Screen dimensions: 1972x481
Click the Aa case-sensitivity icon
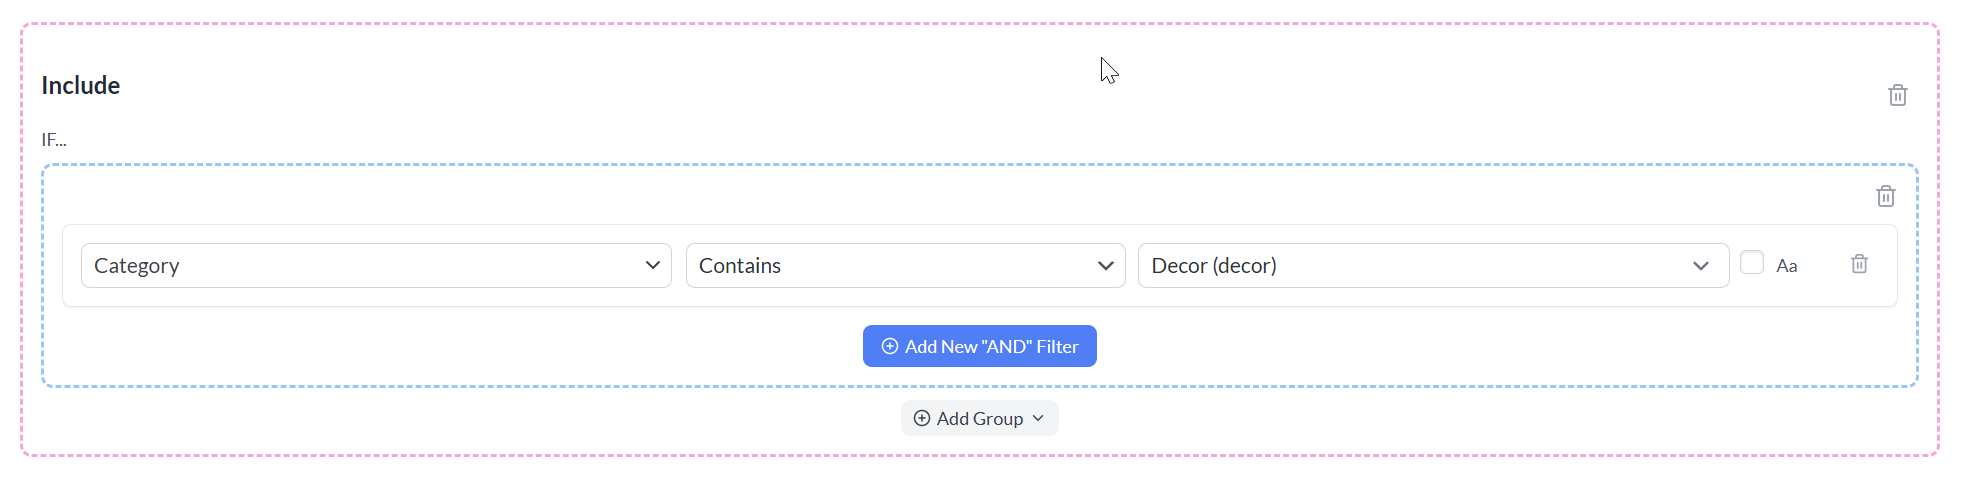click(1786, 266)
